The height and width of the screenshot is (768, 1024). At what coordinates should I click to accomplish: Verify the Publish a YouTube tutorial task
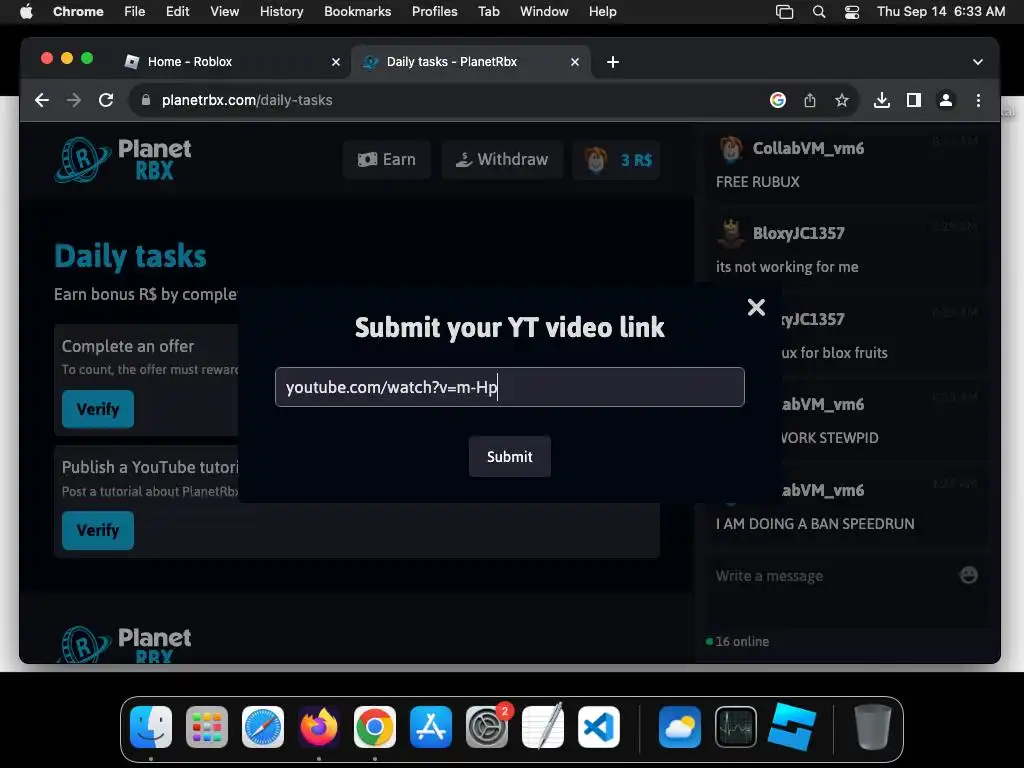coord(98,530)
